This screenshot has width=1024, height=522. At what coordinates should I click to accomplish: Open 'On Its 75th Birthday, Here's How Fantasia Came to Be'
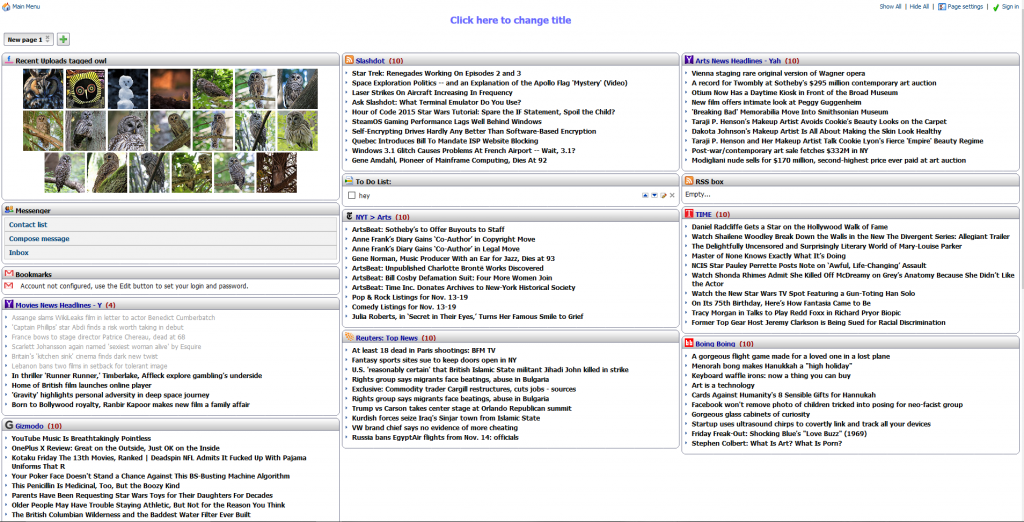coord(781,304)
